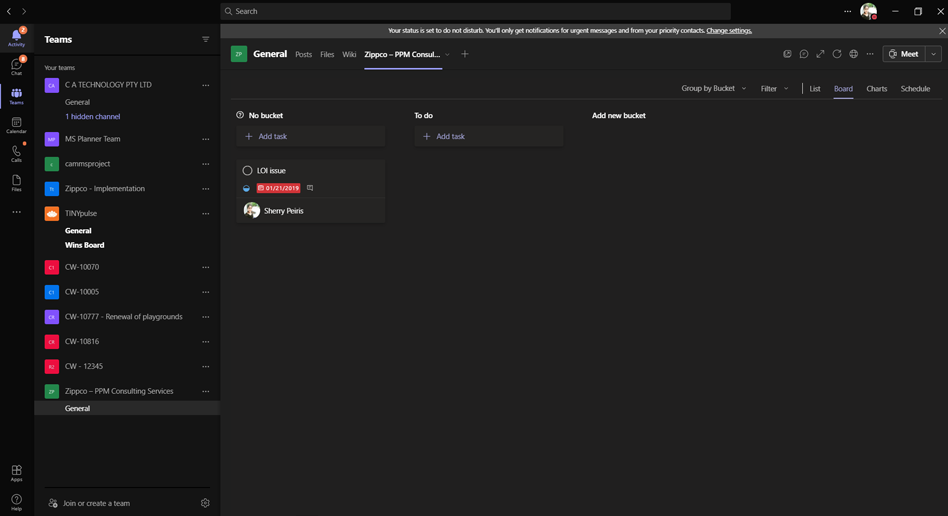Dismiss the do not disturb banner
This screenshot has height=516, width=948.
(941, 30)
